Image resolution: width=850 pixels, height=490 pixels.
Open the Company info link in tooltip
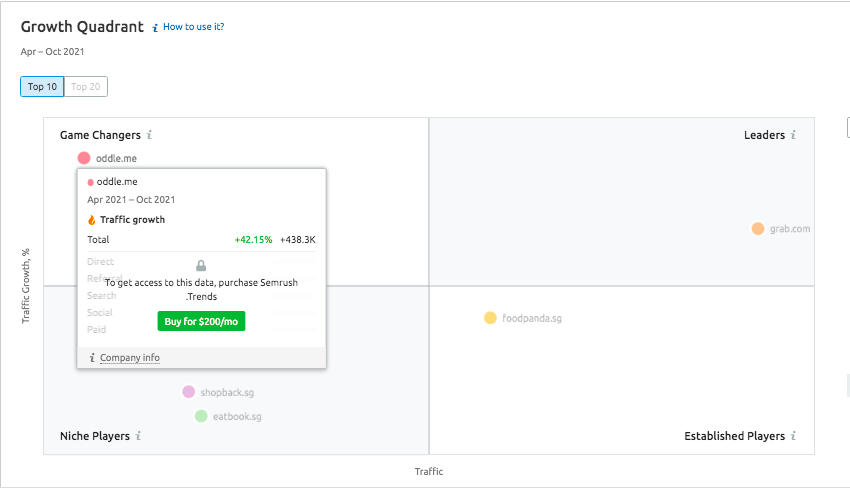(x=130, y=358)
